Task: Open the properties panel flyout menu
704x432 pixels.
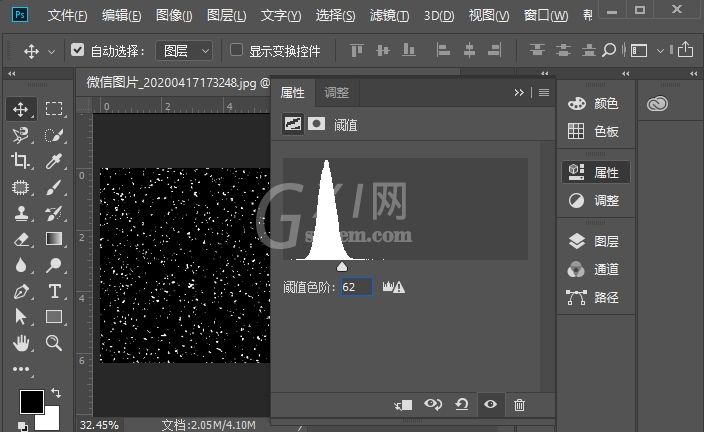Action: (544, 93)
